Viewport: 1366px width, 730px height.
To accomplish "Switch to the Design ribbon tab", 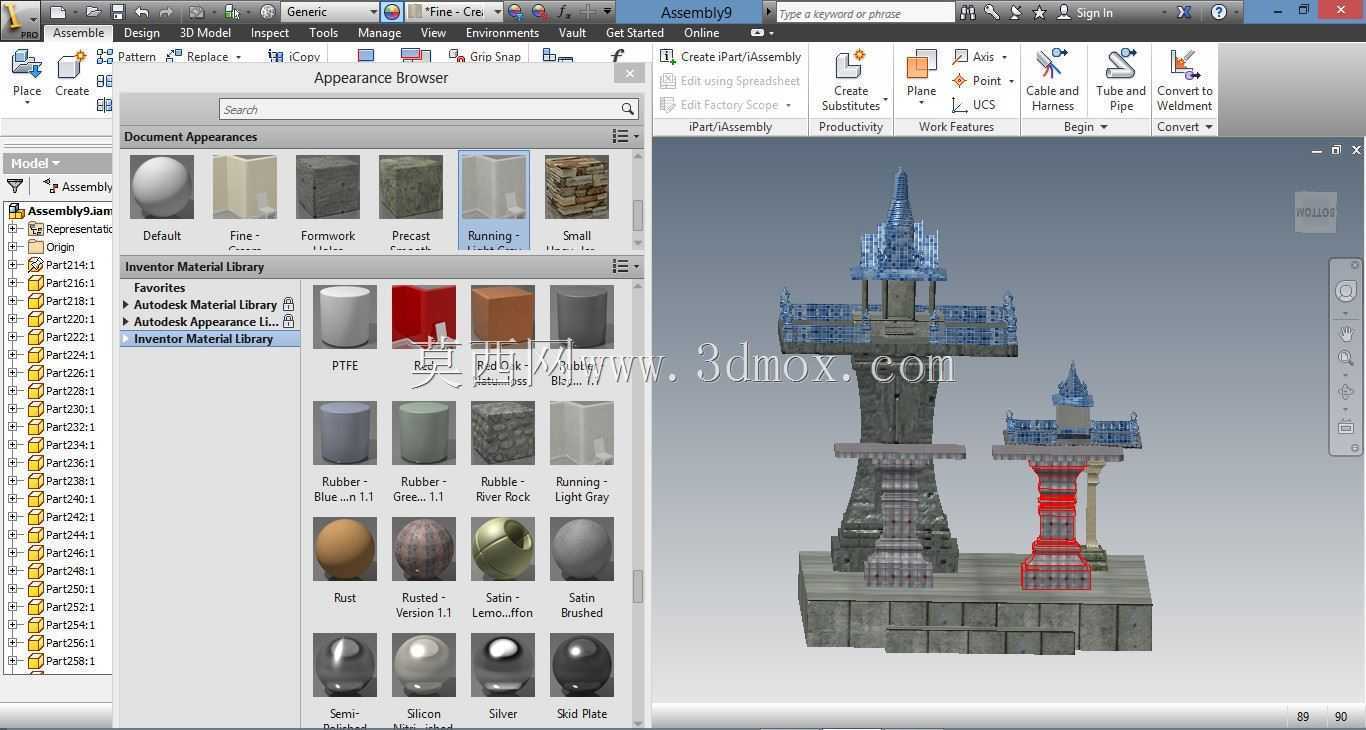I will [x=142, y=33].
